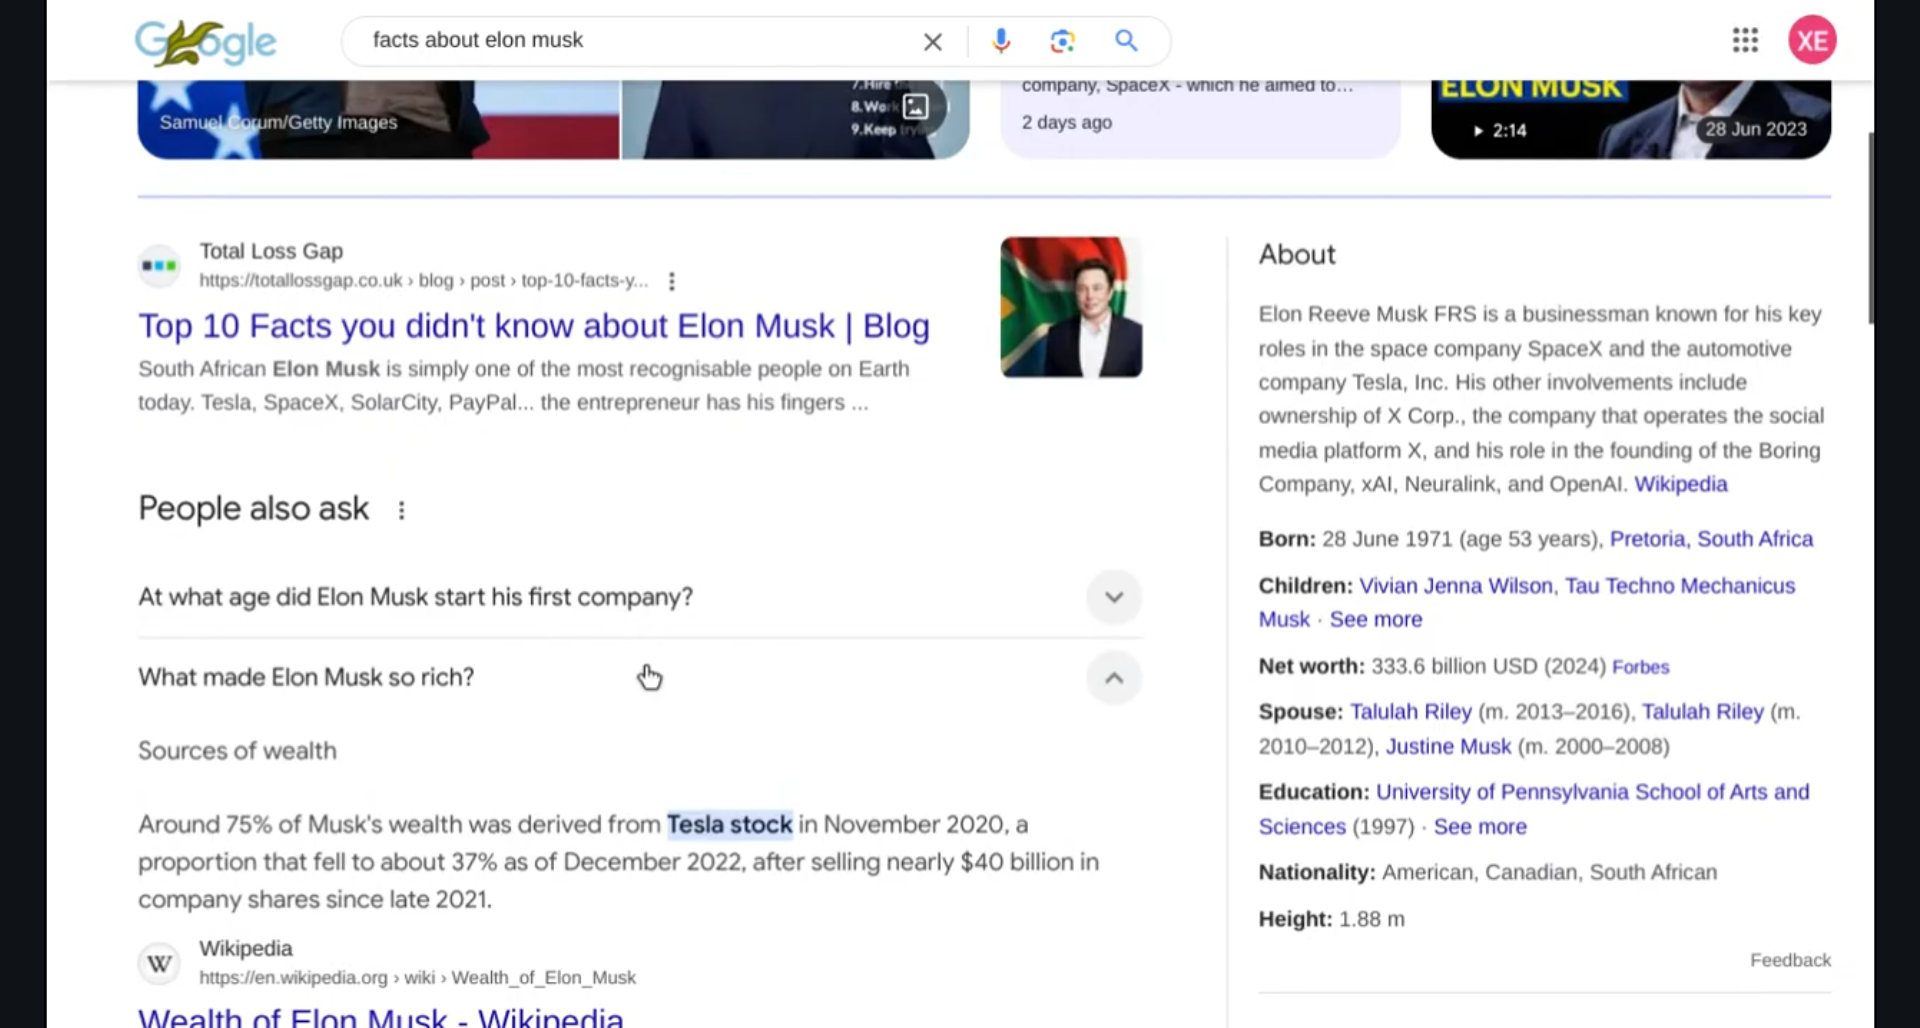Open Pretoria, South Africa link
Screen dimensions: 1920x1028
click(x=1711, y=539)
